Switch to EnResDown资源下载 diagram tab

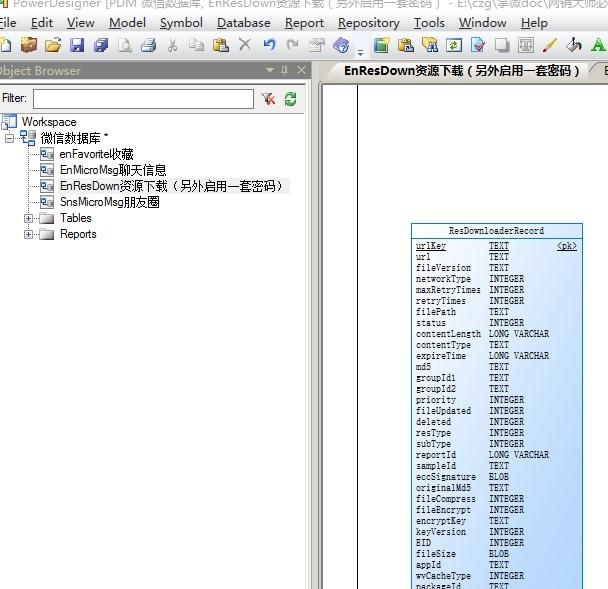461,71
